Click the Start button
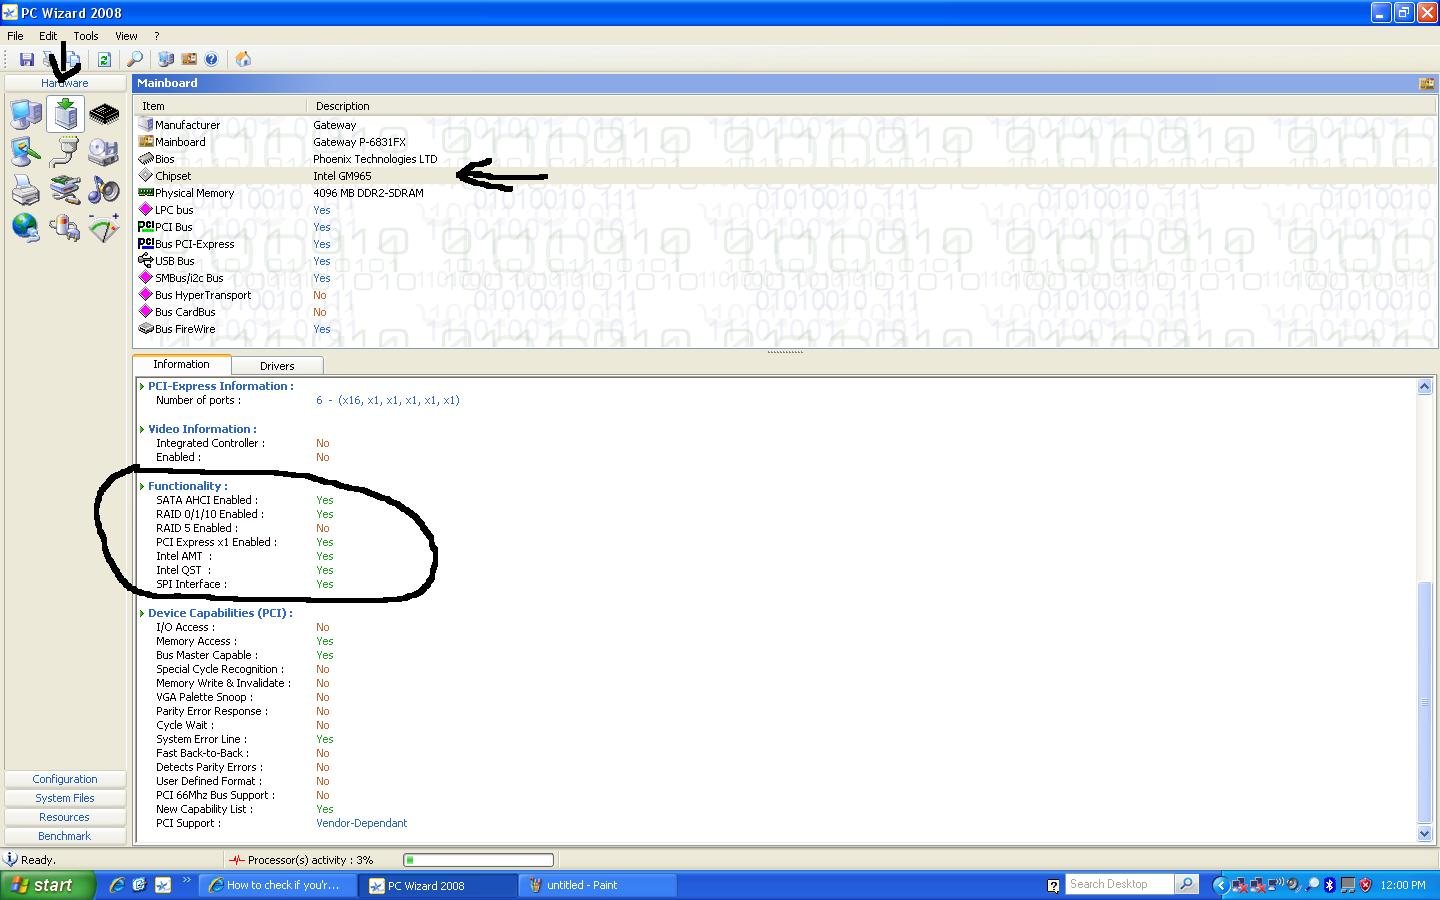1440x900 pixels. [x=48, y=885]
